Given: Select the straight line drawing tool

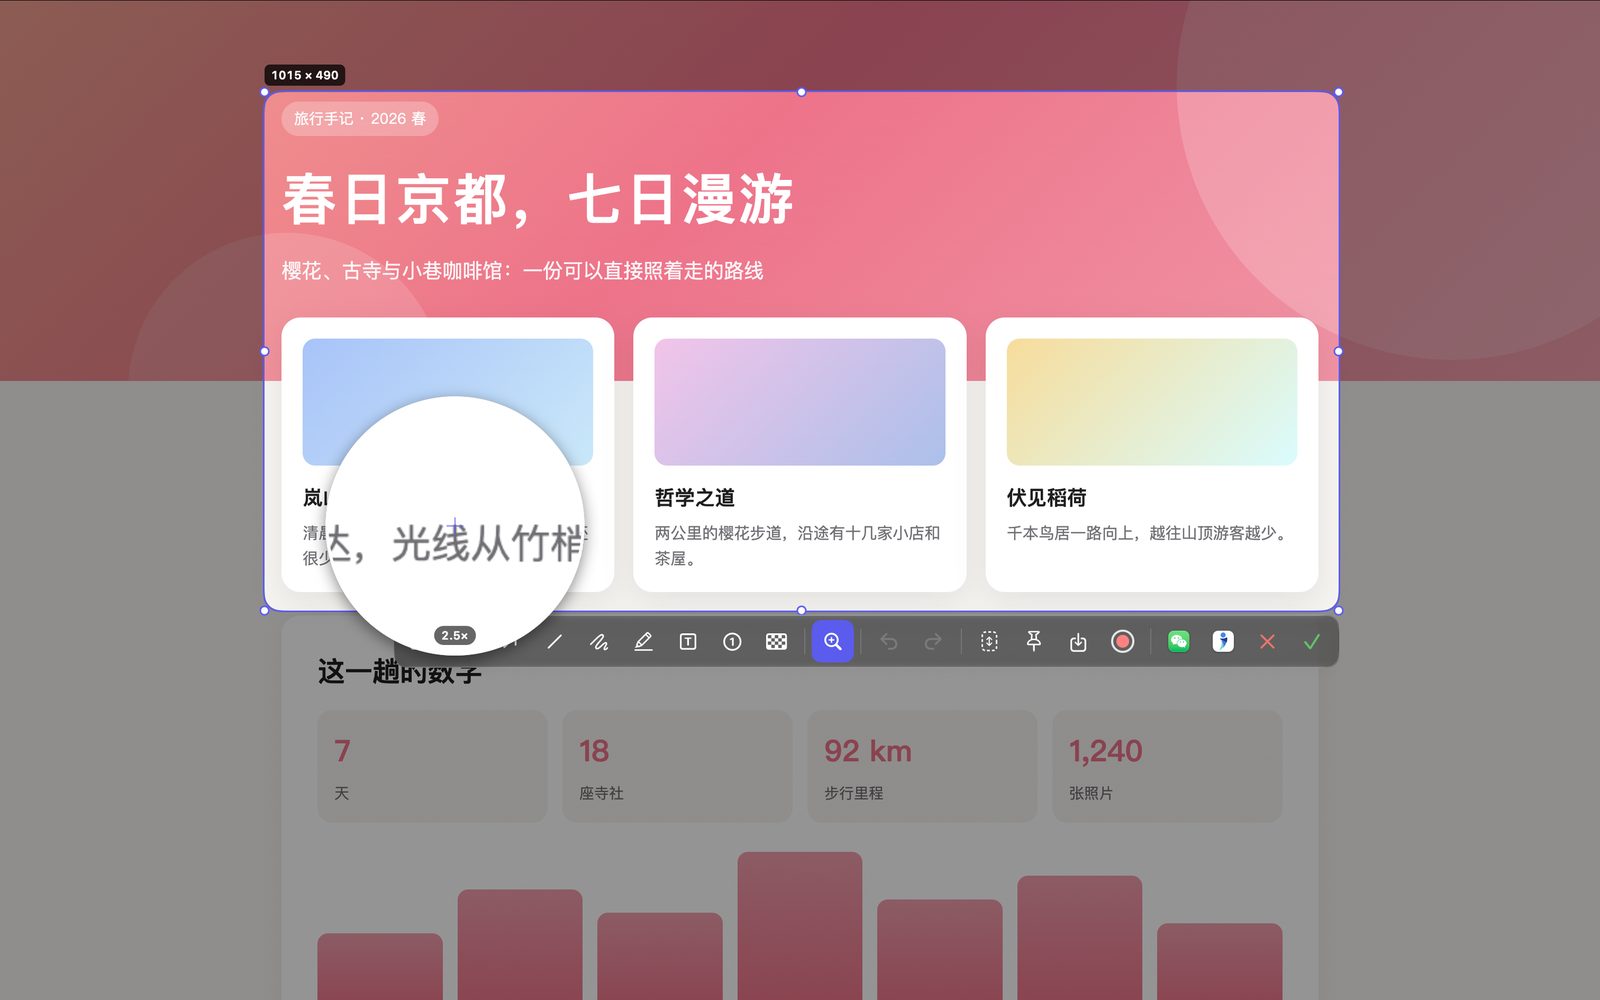Looking at the screenshot, I should click(554, 642).
